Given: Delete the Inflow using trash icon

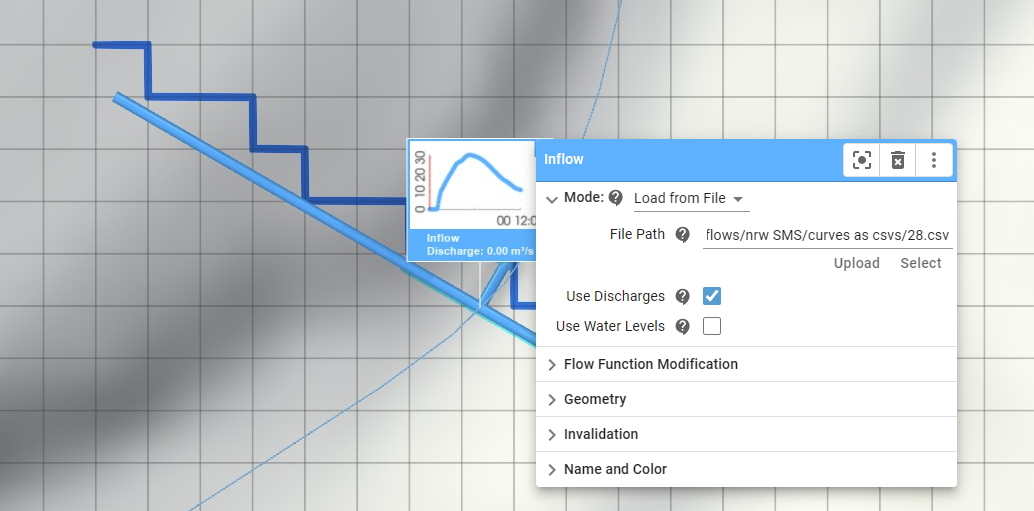Looking at the screenshot, I should tap(898, 160).
